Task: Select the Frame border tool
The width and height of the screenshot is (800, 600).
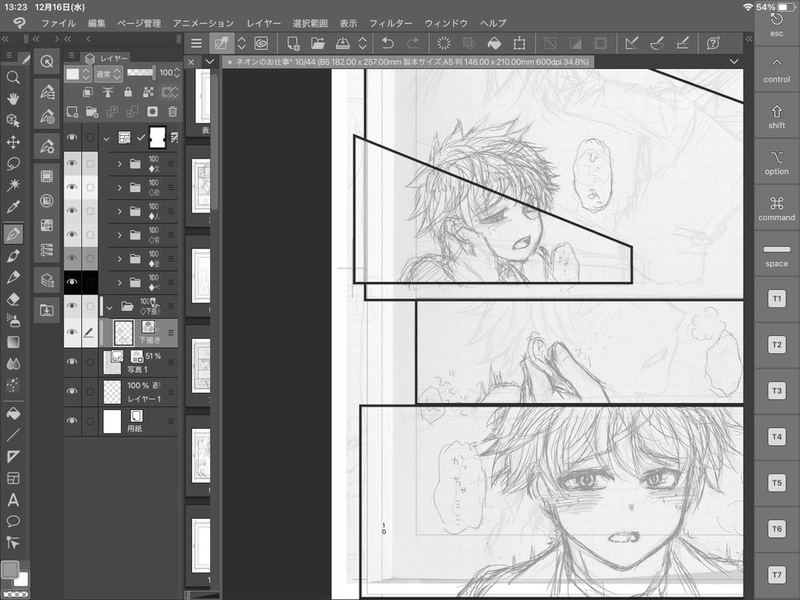Action: click(x=13, y=478)
